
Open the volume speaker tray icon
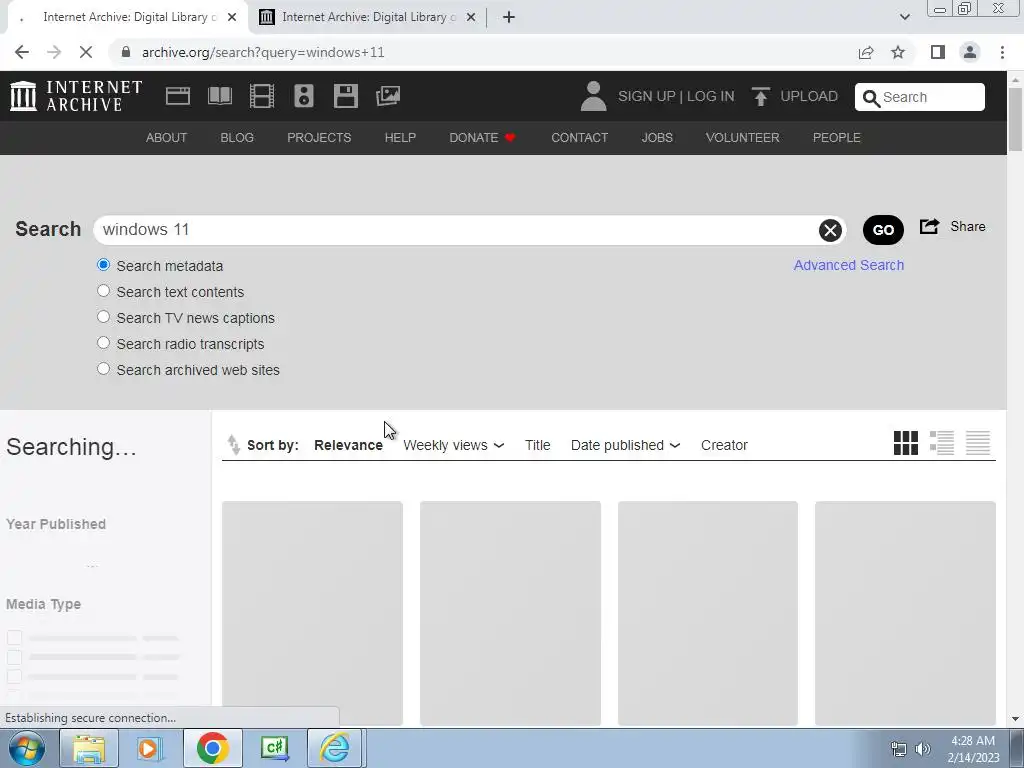923,749
